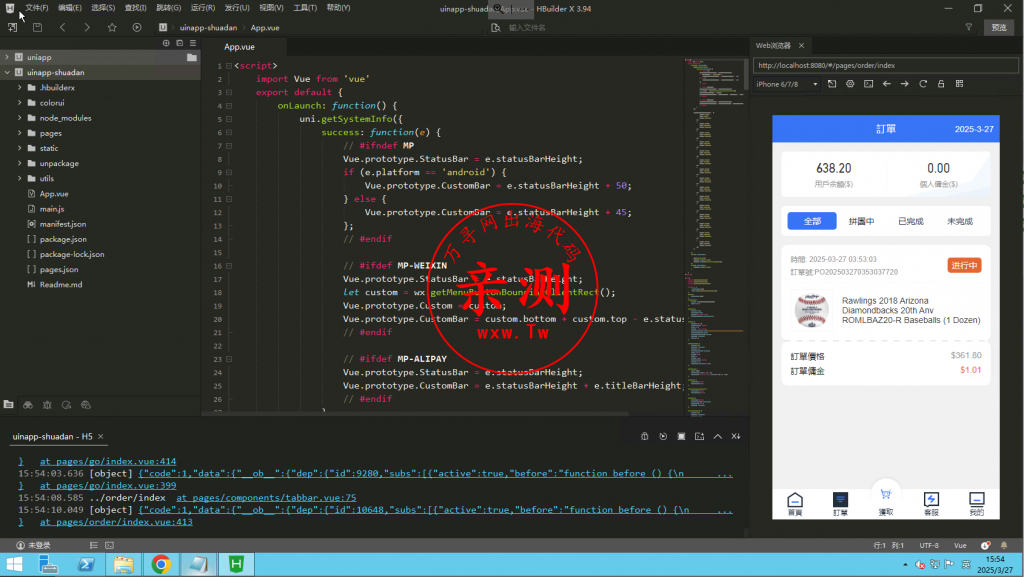The image size is (1024, 577).
Task: Expand the pages folder in project tree
Action: [x=50, y=133]
